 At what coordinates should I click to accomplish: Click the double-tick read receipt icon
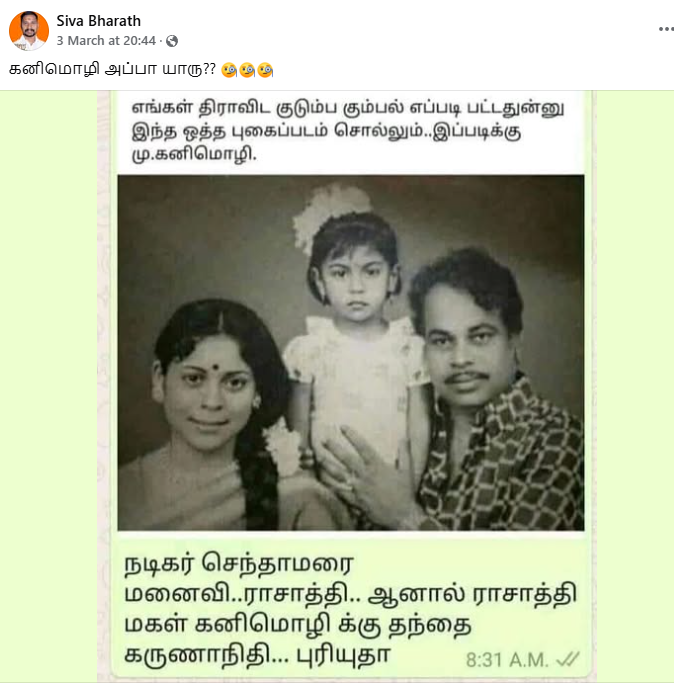coord(568,660)
